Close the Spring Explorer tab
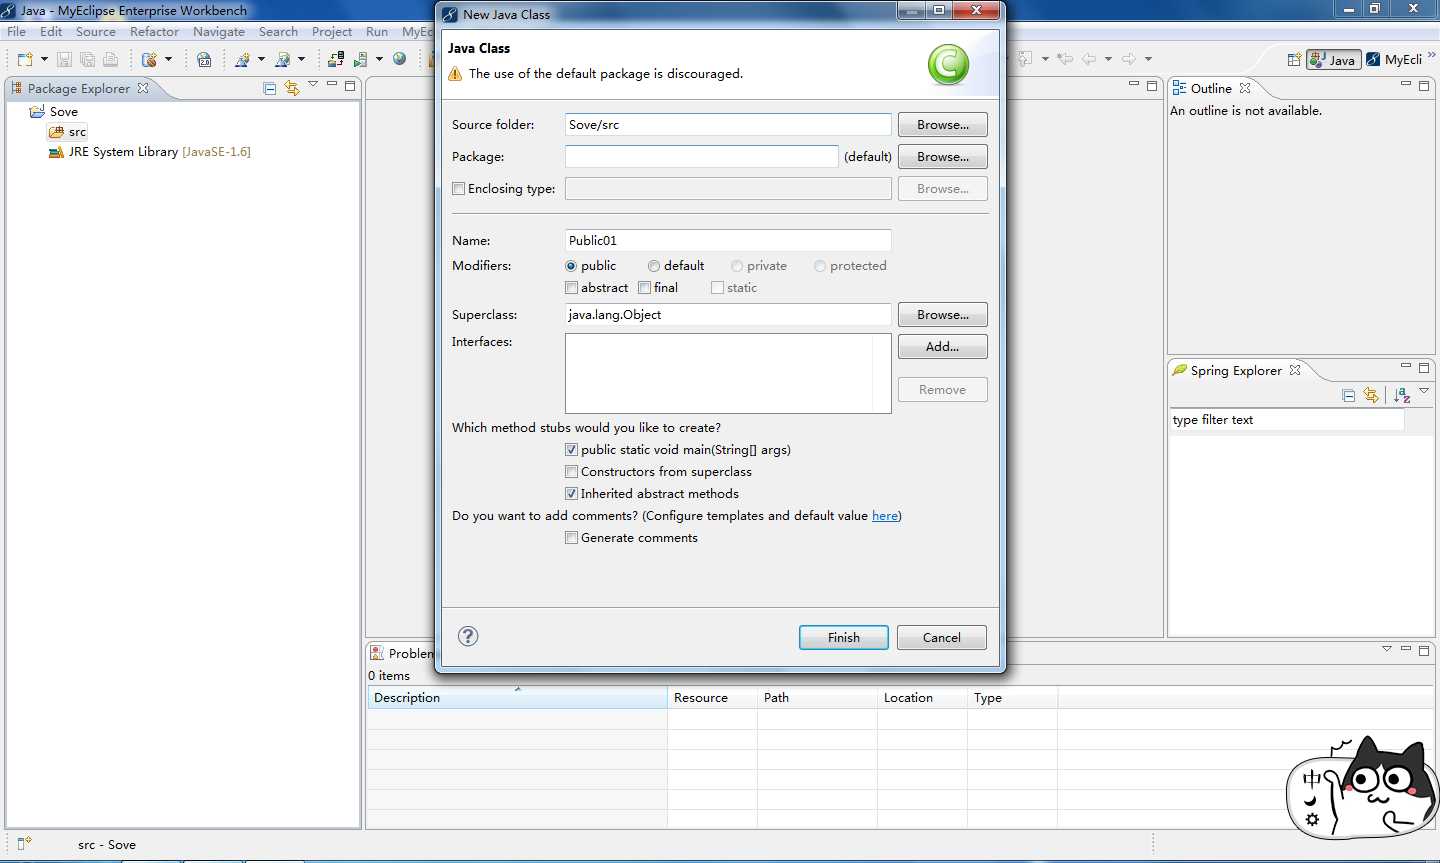Screen dimensions: 1440x863 (x=1295, y=370)
